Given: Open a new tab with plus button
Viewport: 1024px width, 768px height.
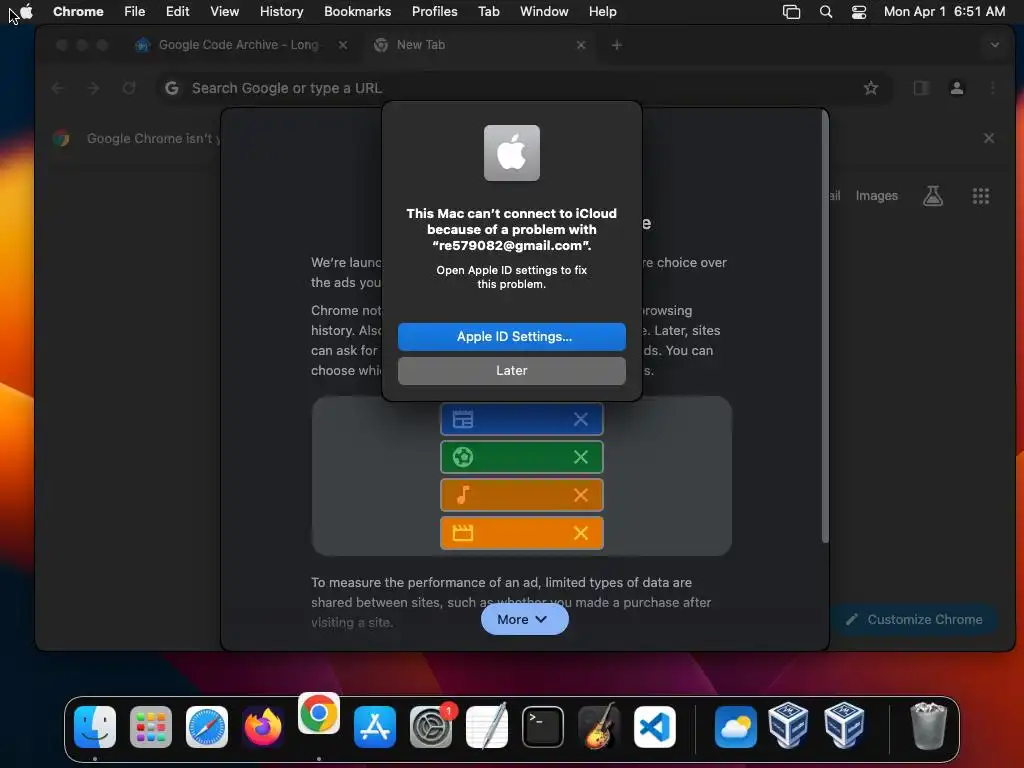Looking at the screenshot, I should (616, 44).
